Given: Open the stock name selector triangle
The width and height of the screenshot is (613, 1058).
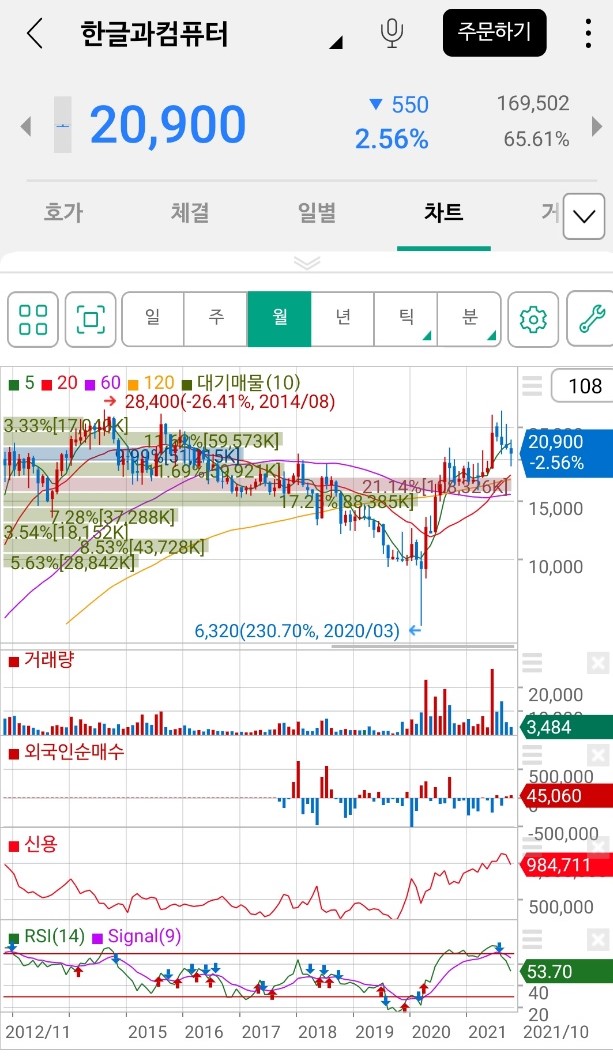Looking at the screenshot, I should point(336,43).
